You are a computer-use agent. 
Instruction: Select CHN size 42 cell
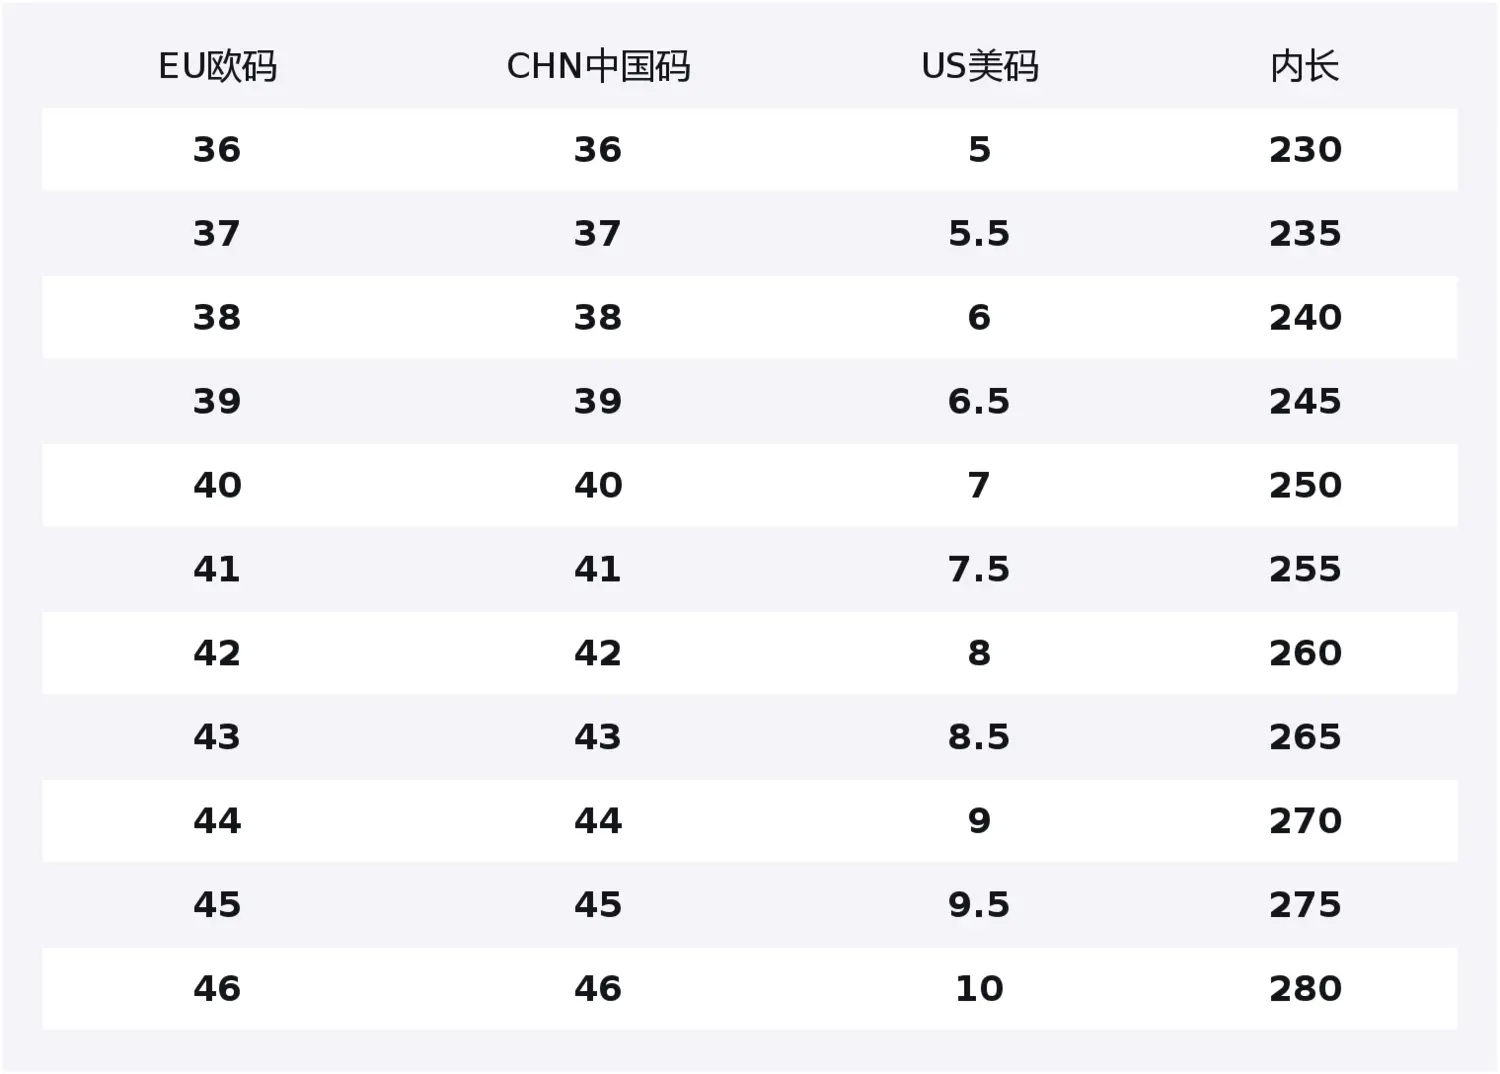[598, 654]
